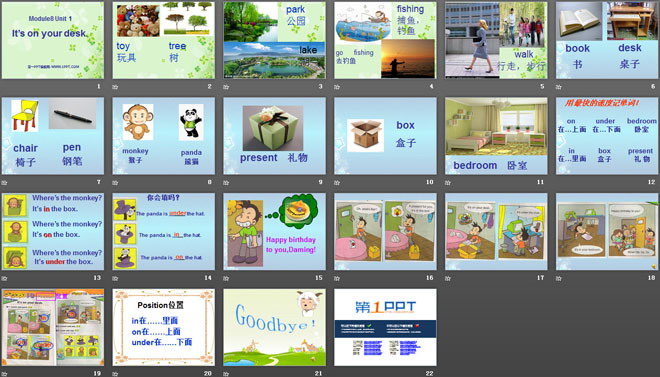Select the monkey and panda slide 8
The height and width of the screenshot is (377, 660).
pyautogui.click(x=164, y=136)
